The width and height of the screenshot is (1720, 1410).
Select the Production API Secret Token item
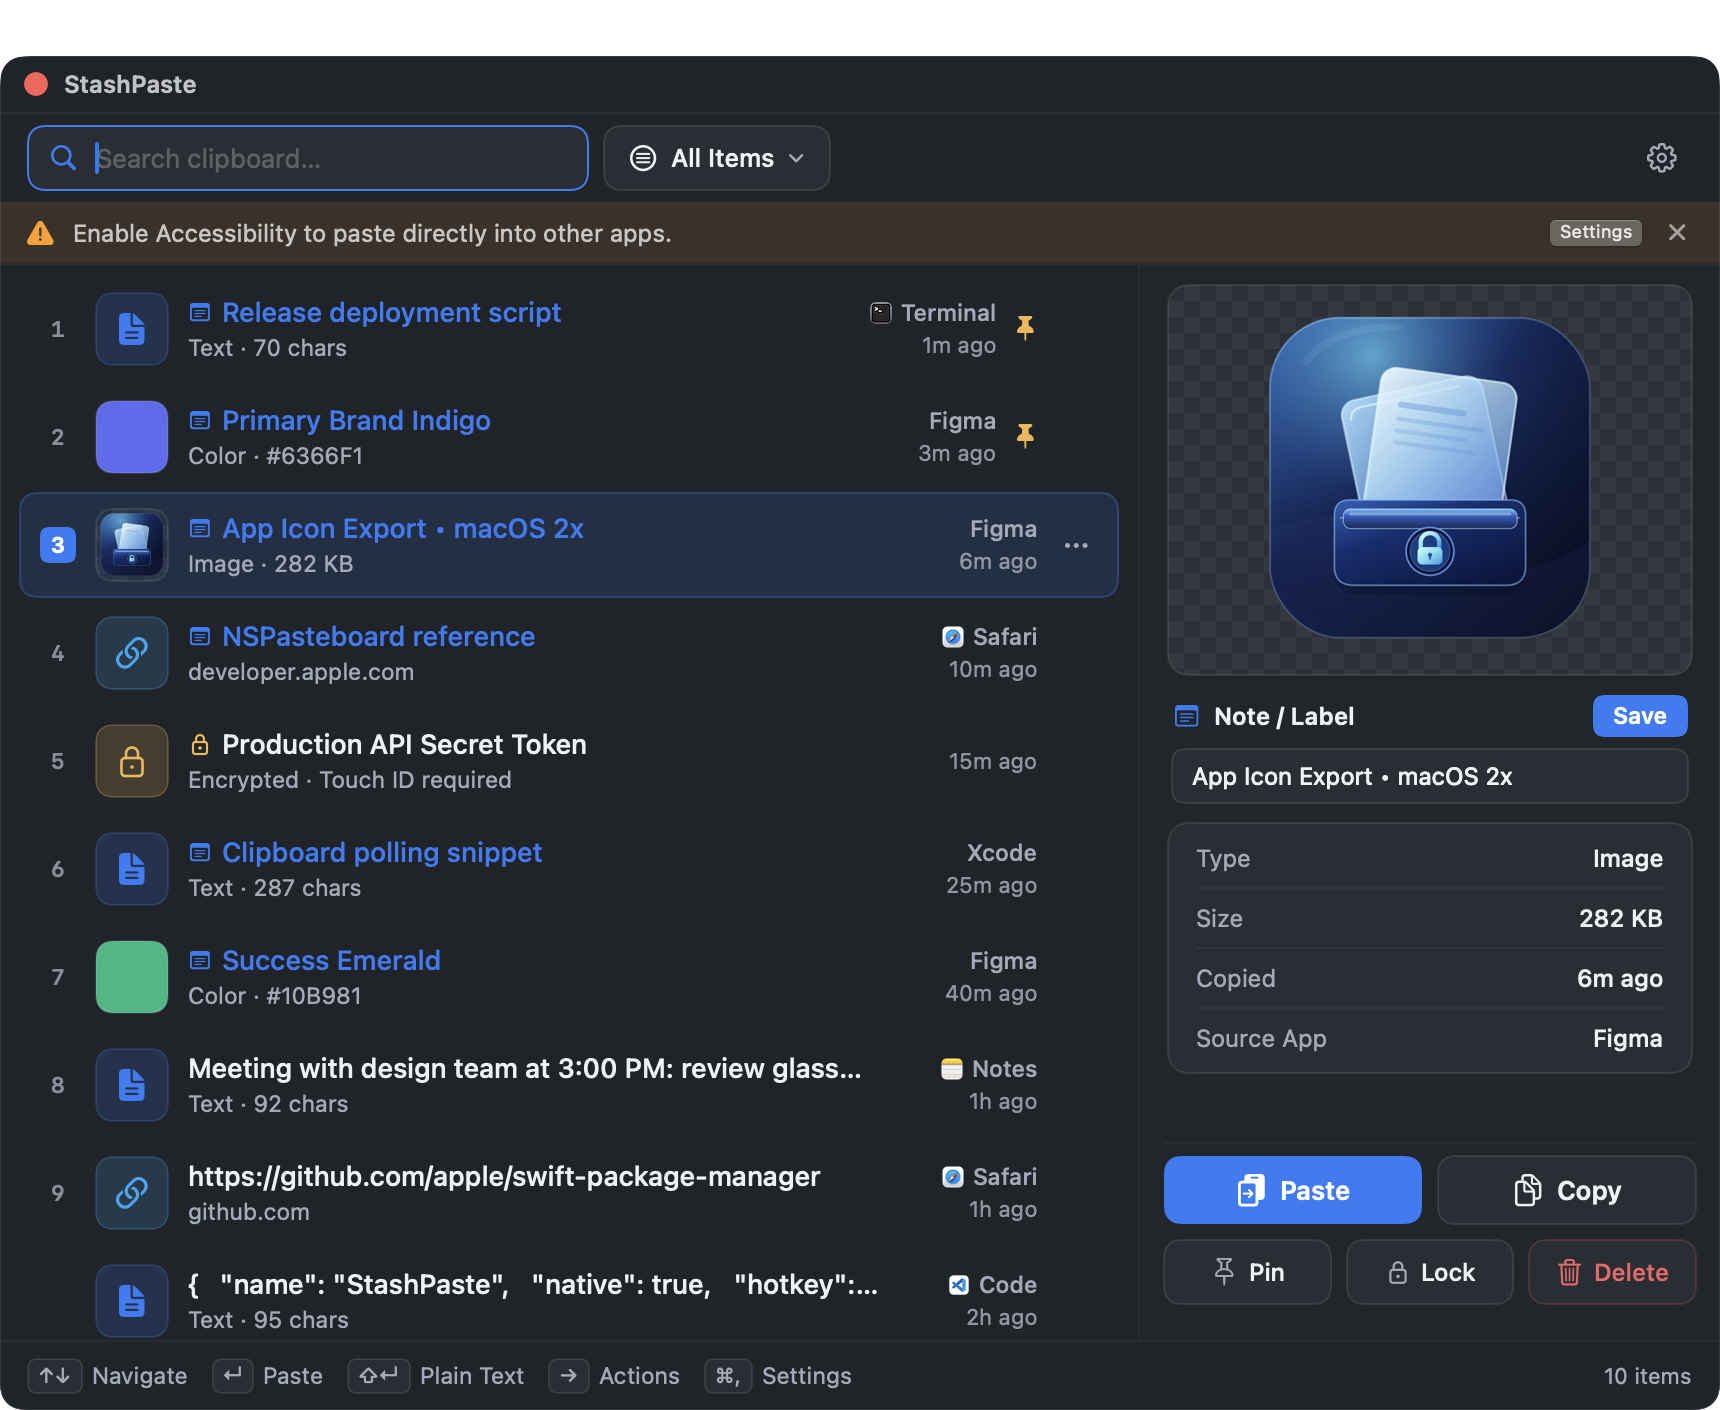569,761
